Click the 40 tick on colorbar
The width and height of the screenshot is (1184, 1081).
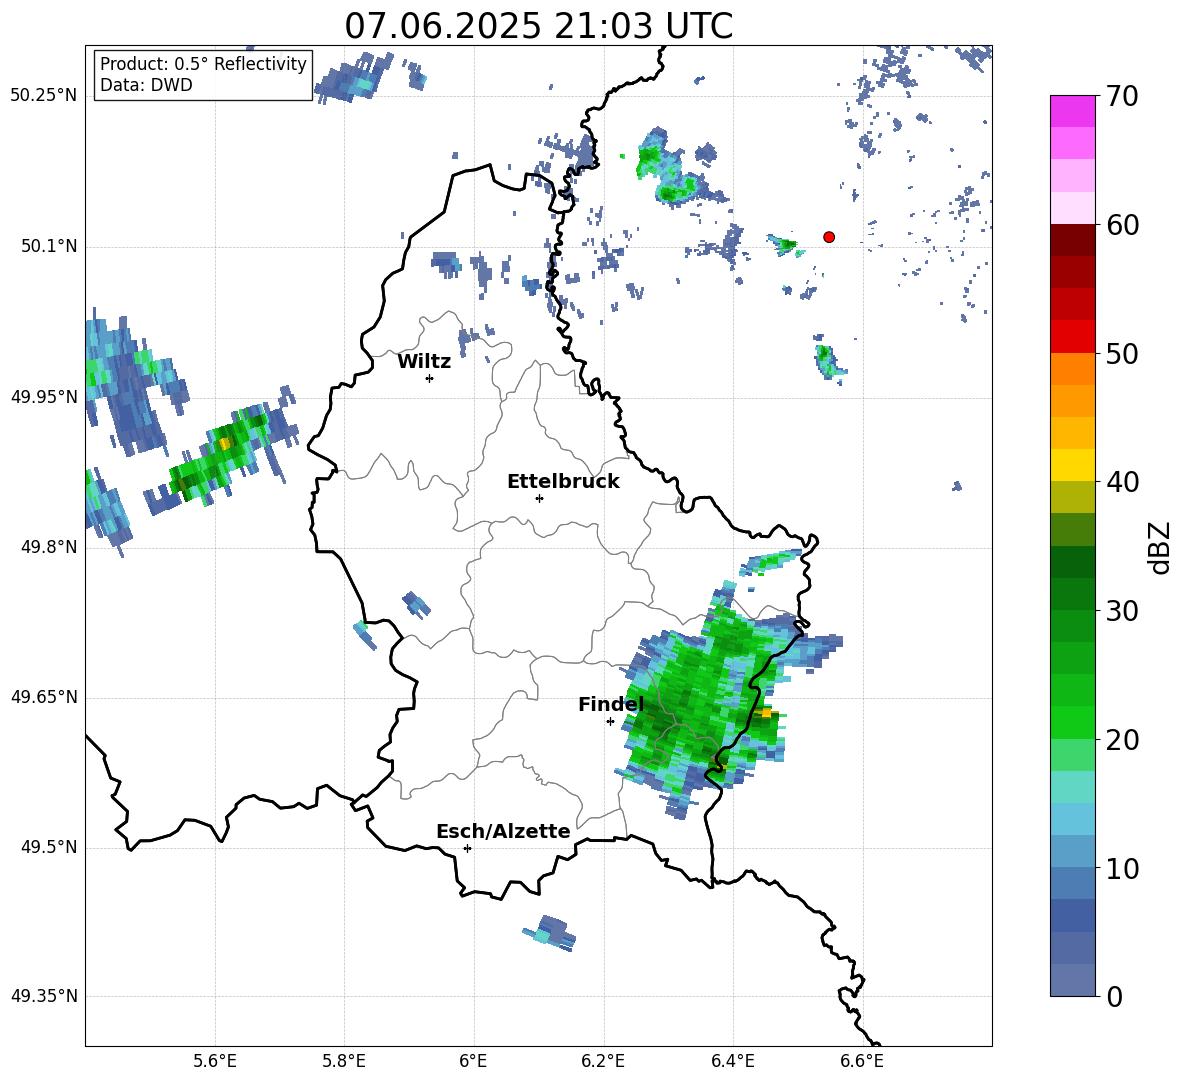tap(1121, 482)
